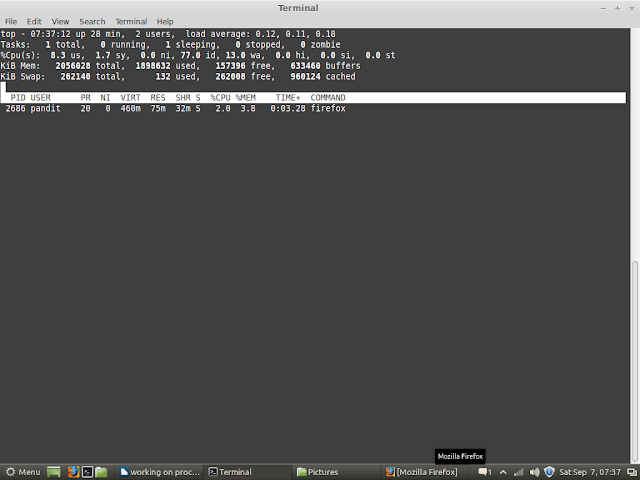The width and height of the screenshot is (640, 480).
Task: Click buffers value 633460
Action: click(x=305, y=66)
